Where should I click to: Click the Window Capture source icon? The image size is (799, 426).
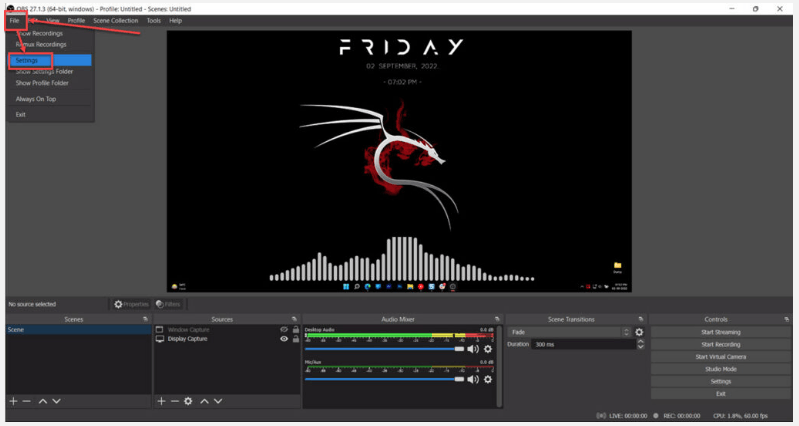159,330
